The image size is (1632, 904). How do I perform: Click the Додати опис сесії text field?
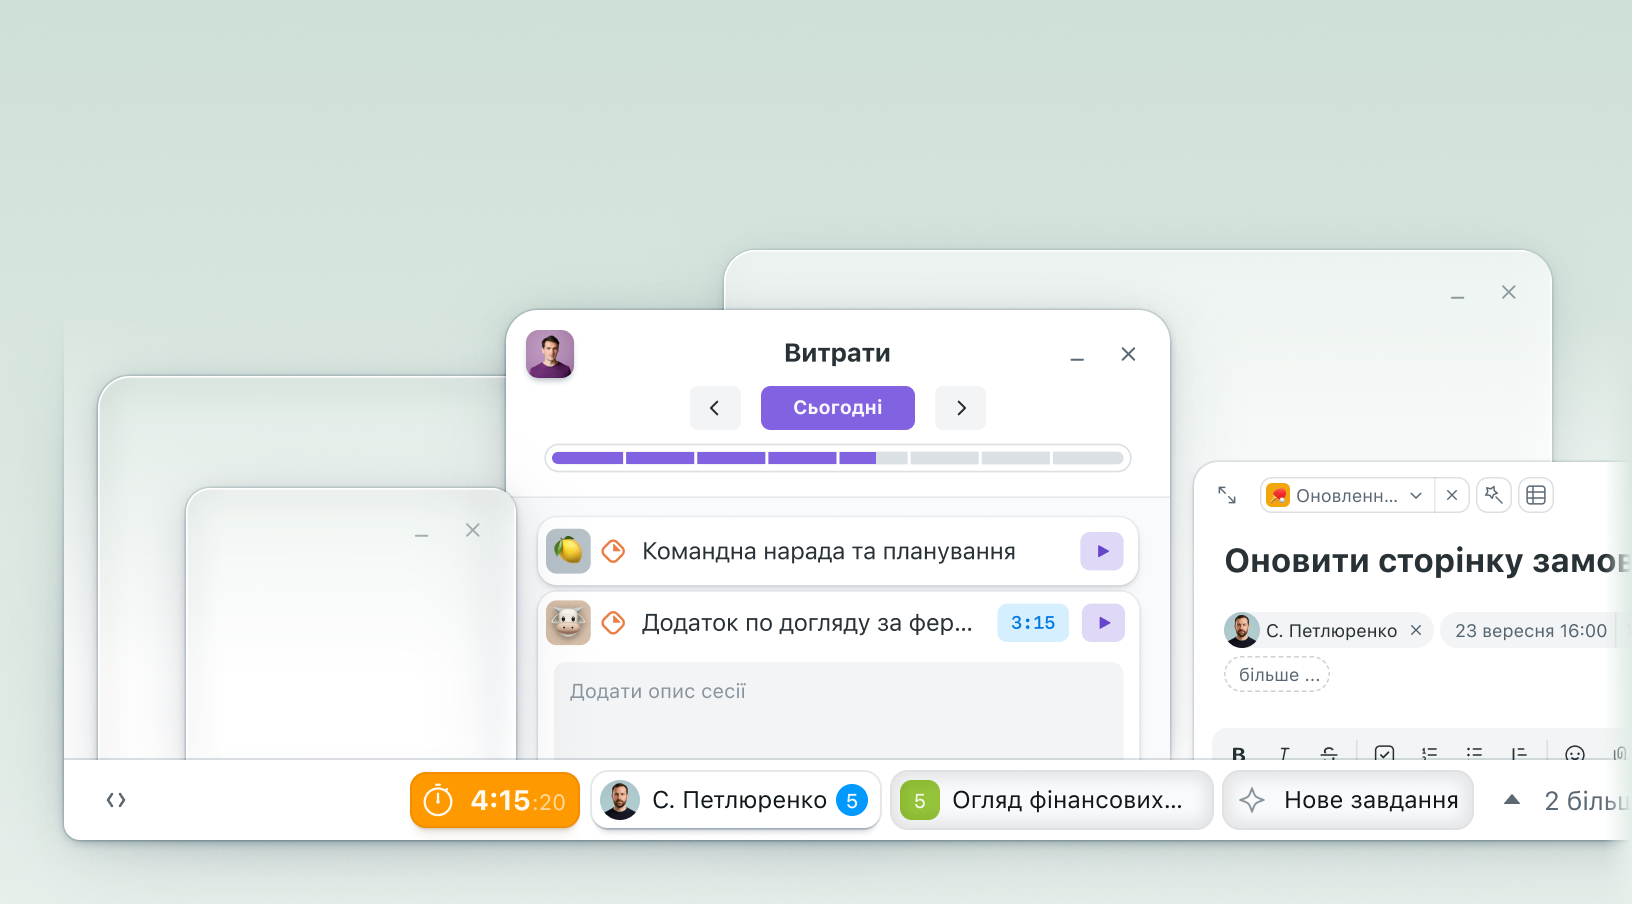(x=838, y=705)
